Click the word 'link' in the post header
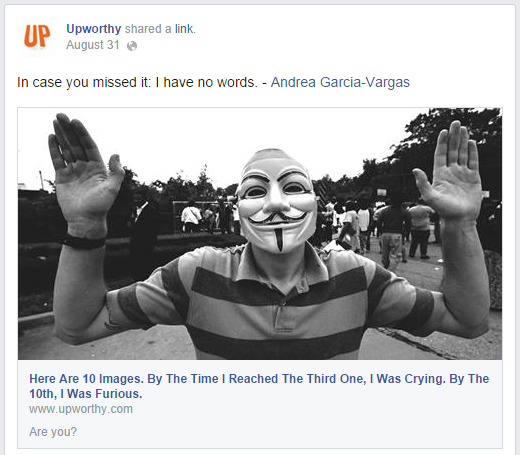Screen dimensions: 520x455 click(x=184, y=29)
